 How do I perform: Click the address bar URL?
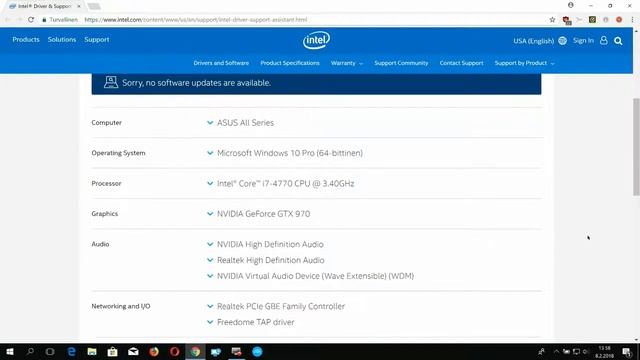(196, 20)
